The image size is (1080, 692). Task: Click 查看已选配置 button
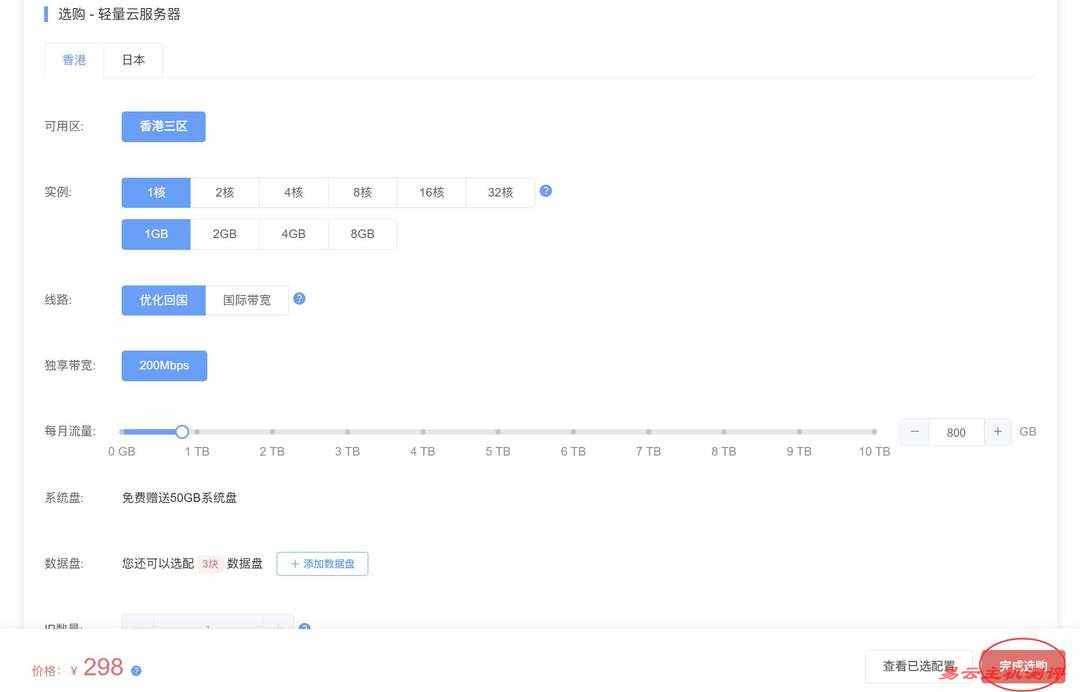[918, 666]
